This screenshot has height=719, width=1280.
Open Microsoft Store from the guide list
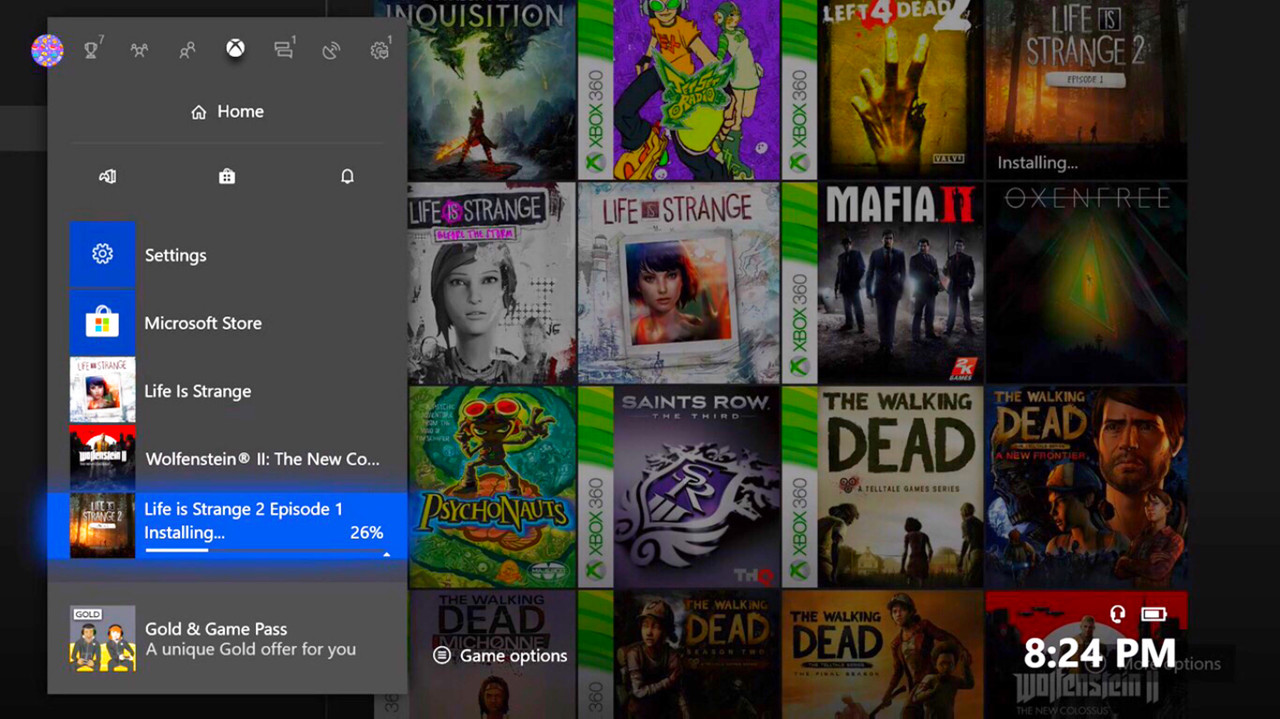(x=227, y=323)
